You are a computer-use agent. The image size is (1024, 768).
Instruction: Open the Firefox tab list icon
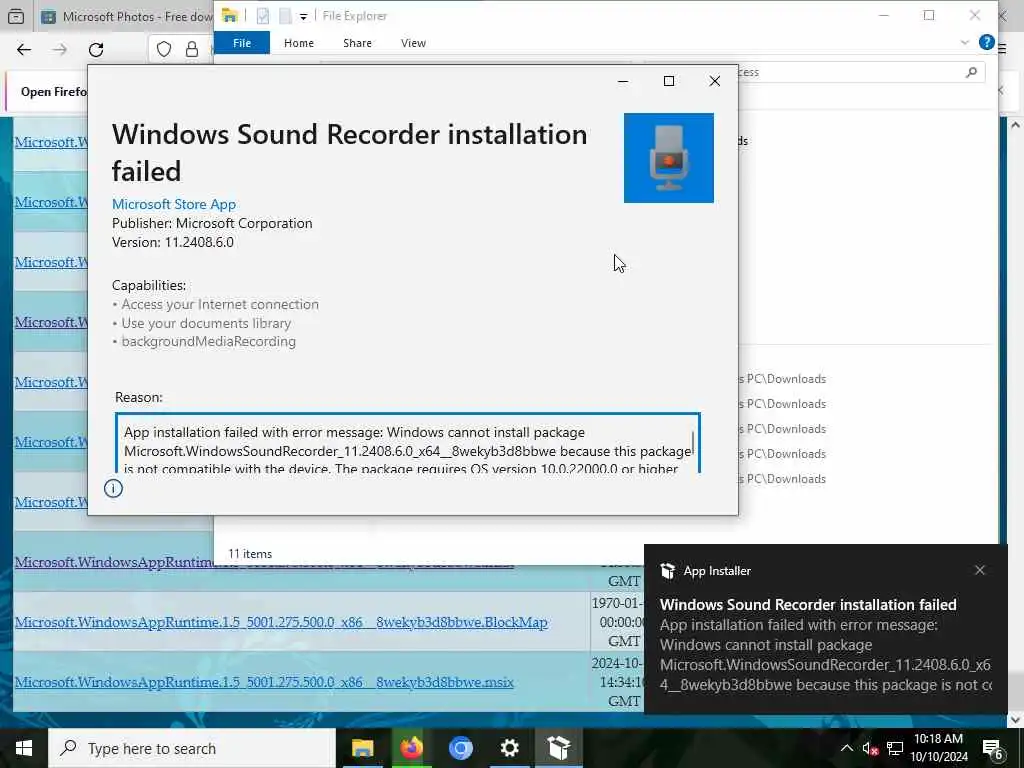(16, 16)
